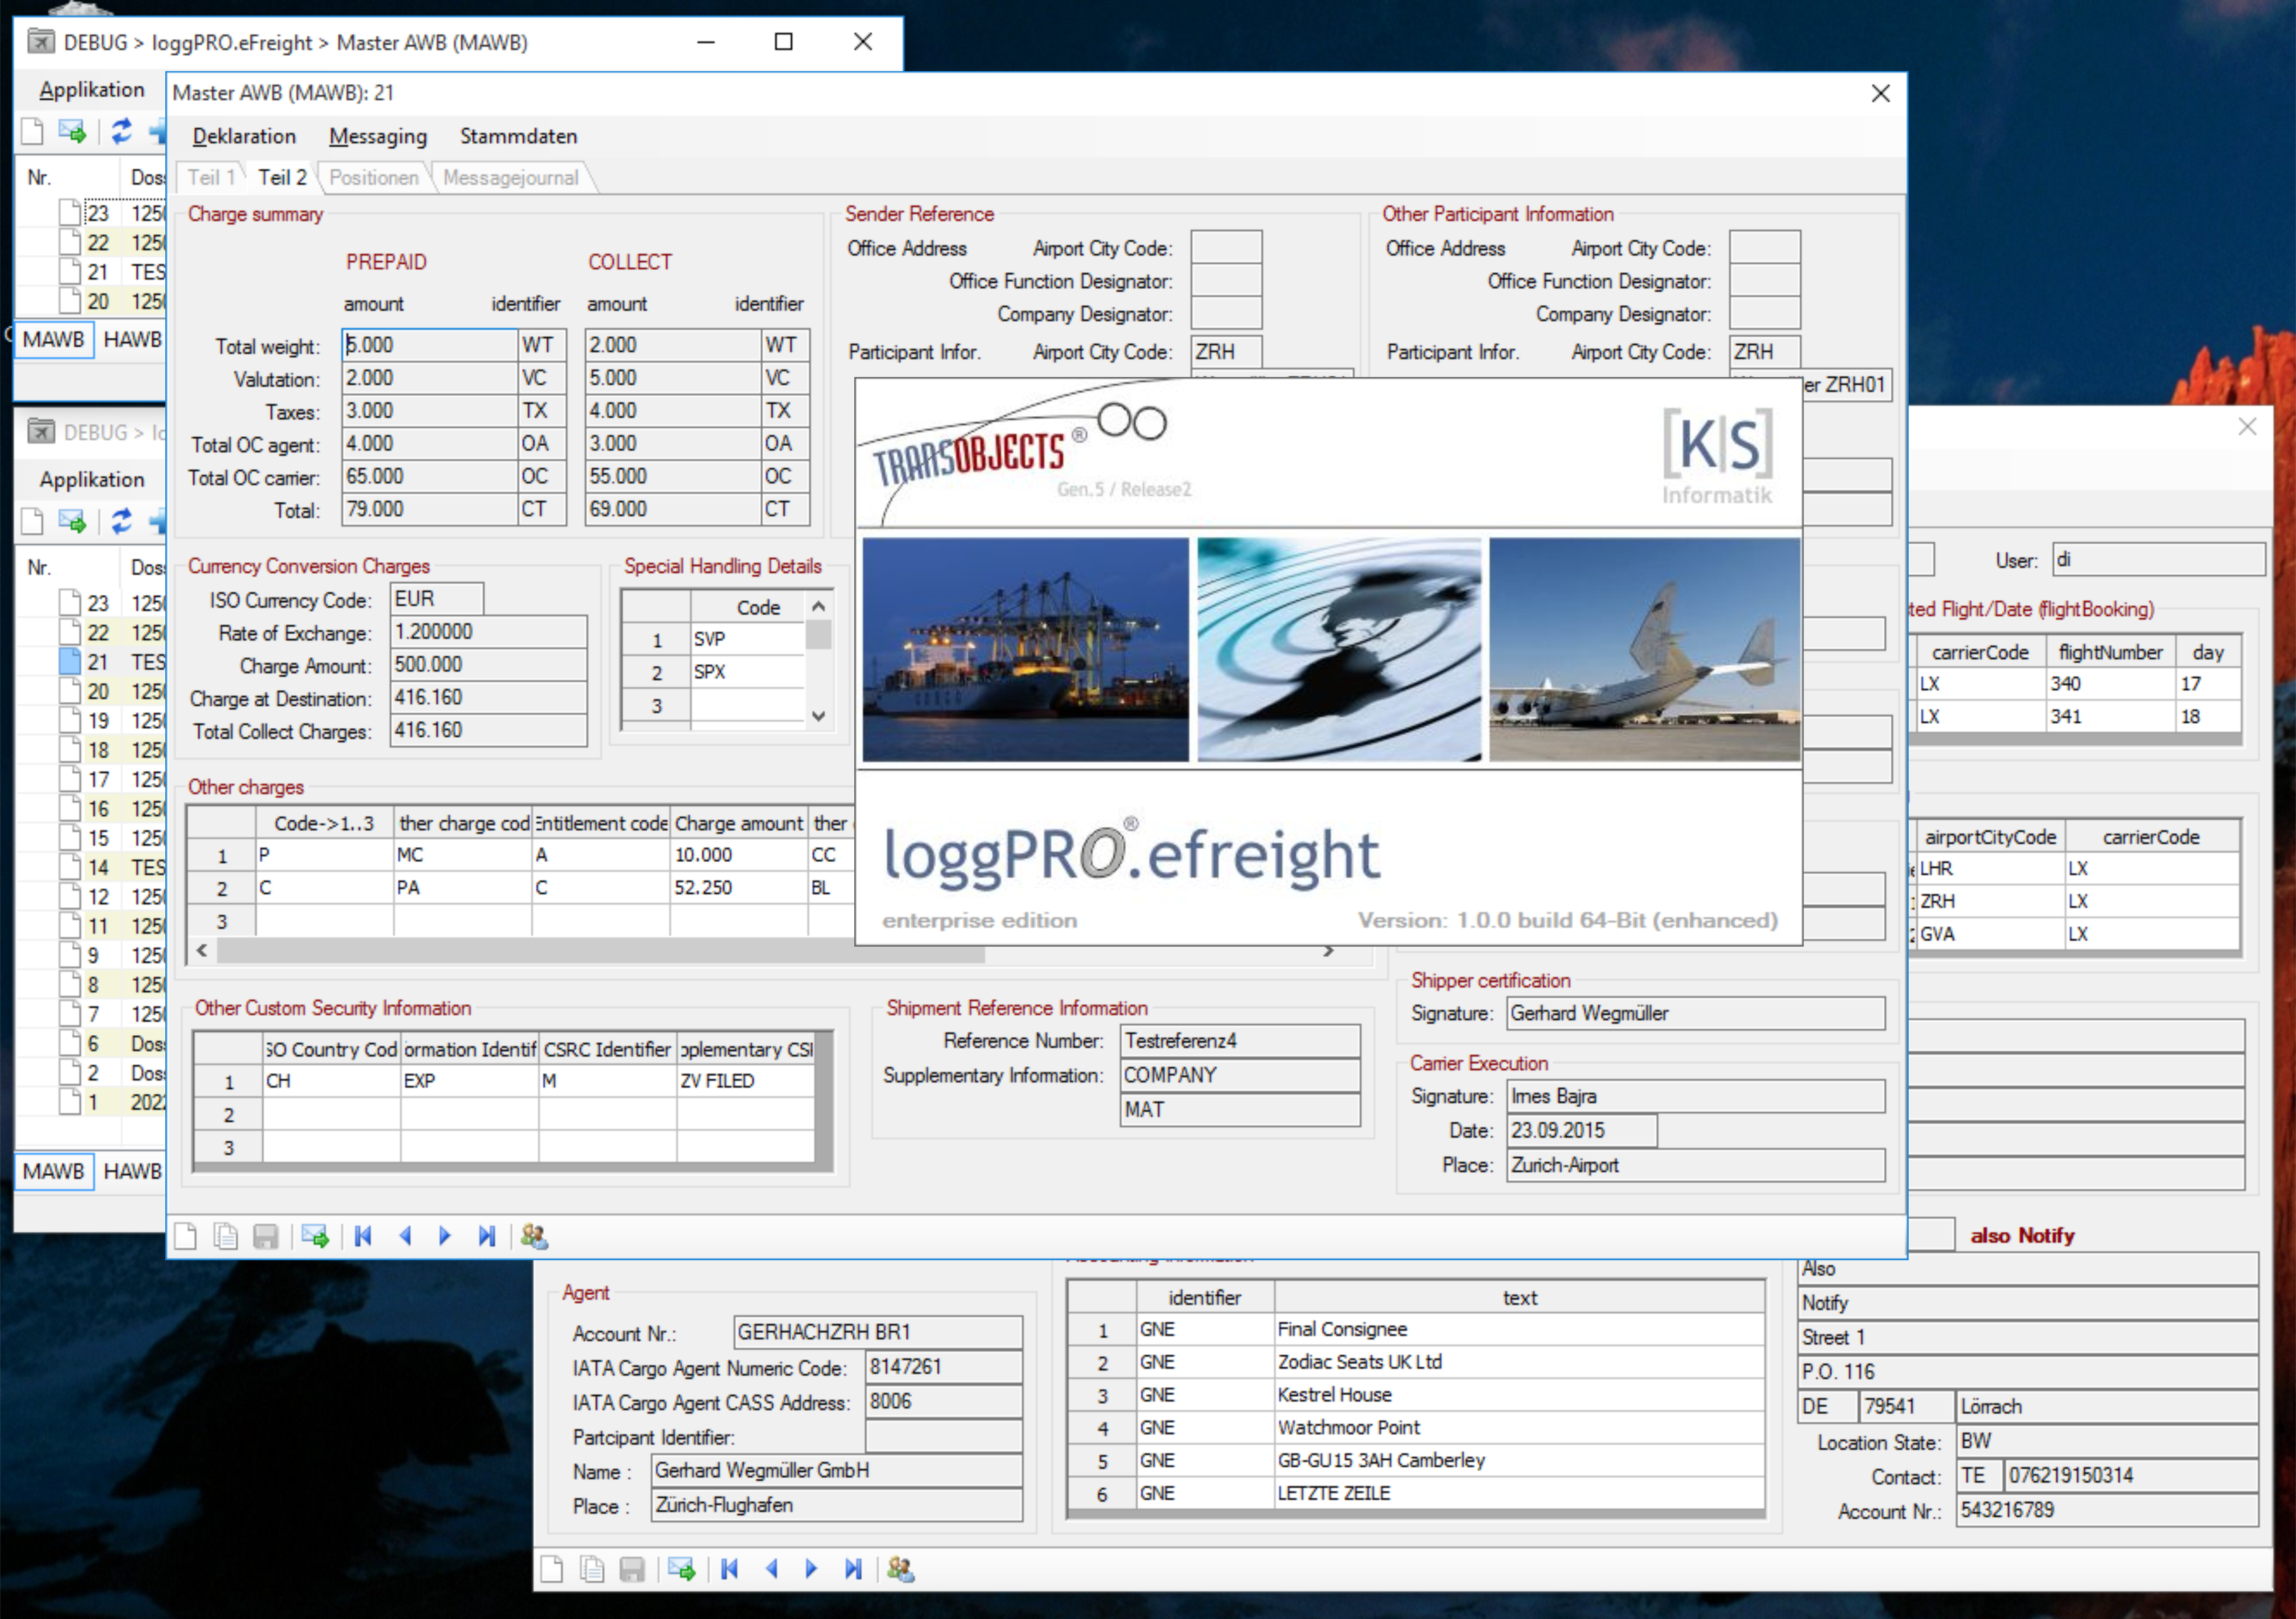Jump to first record in Master AWB toolbar
The width and height of the screenshot is (2296, 1619).
pos(363,1237)
